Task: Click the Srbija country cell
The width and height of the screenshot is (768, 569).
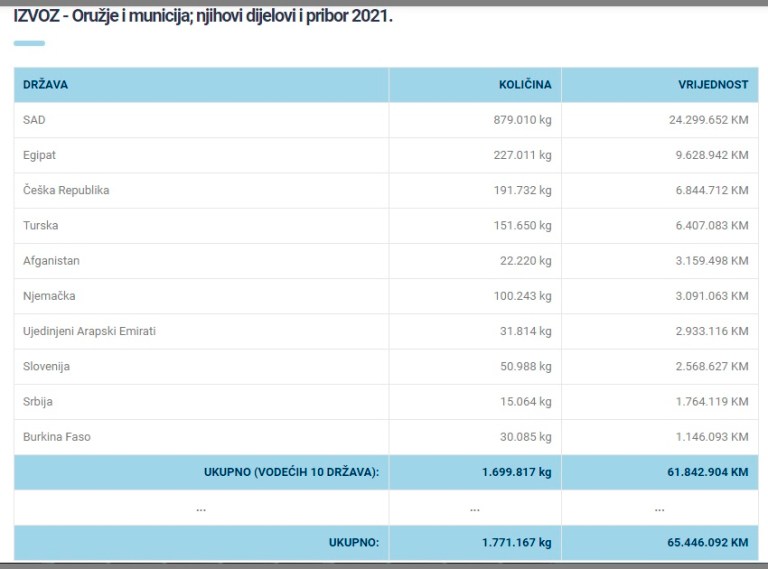Action: tap(38, 402)
